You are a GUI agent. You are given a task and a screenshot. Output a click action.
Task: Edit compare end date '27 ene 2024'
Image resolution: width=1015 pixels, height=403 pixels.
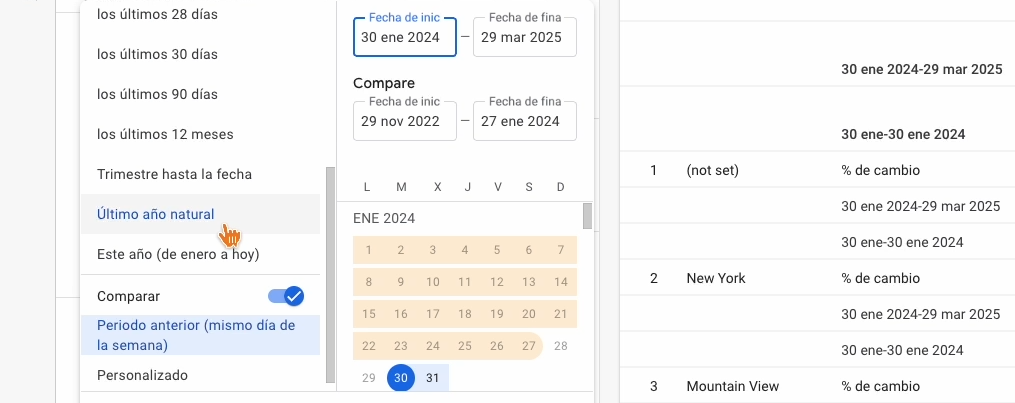524,121
